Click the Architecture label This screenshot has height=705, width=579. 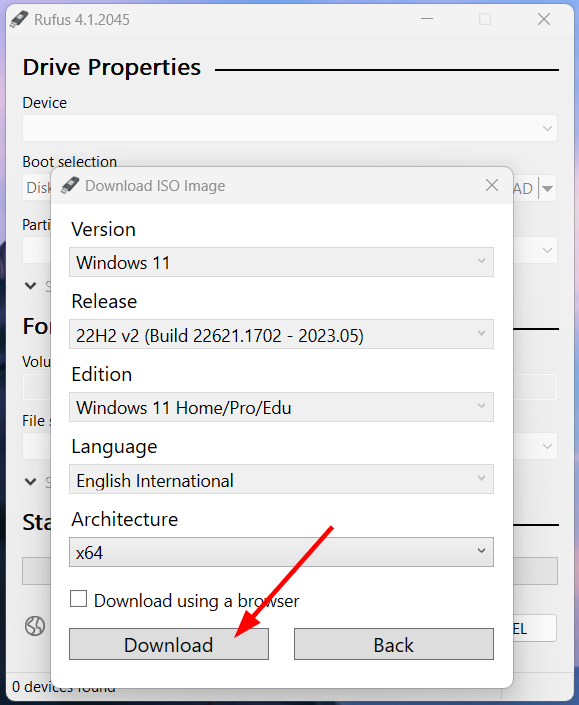point(125,519)
